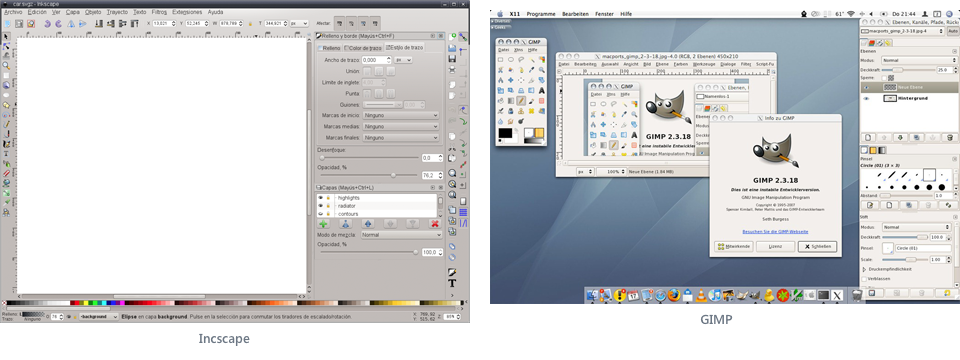Select rectangle select tool in GIMP toolbox
Viewport: 960px width, 360px height.
[501, 60]
